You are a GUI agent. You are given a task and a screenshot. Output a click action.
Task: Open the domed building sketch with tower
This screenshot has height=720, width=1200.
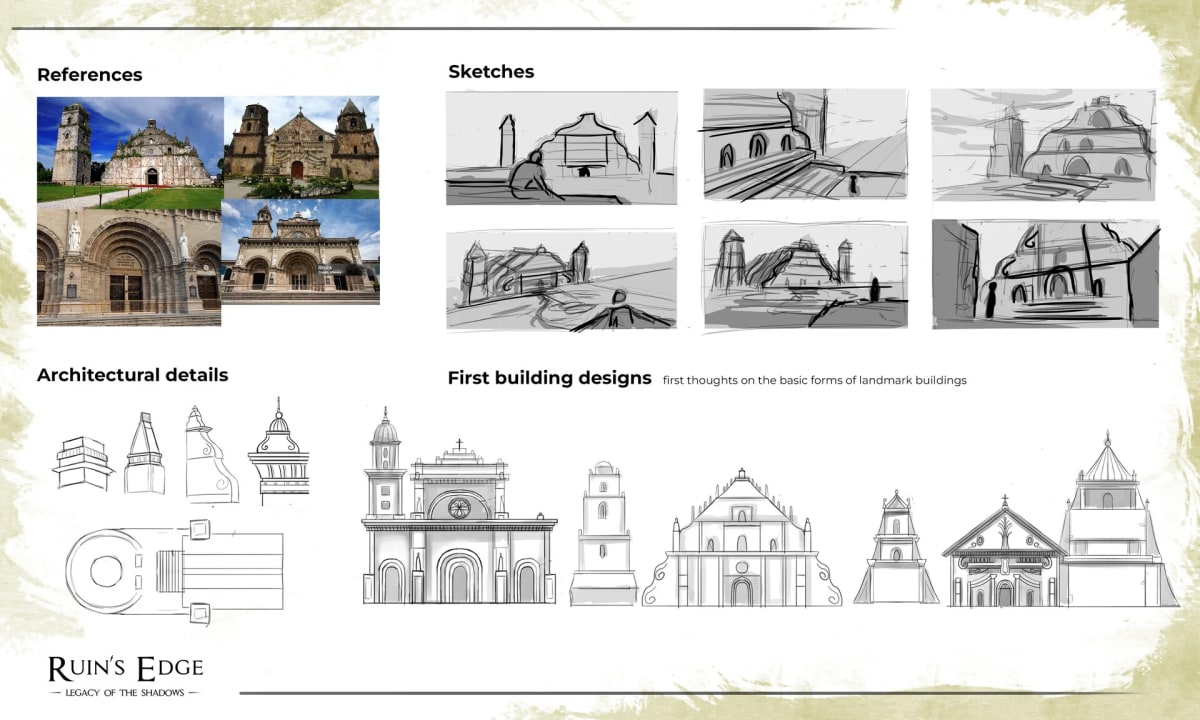pos(1045,144)
